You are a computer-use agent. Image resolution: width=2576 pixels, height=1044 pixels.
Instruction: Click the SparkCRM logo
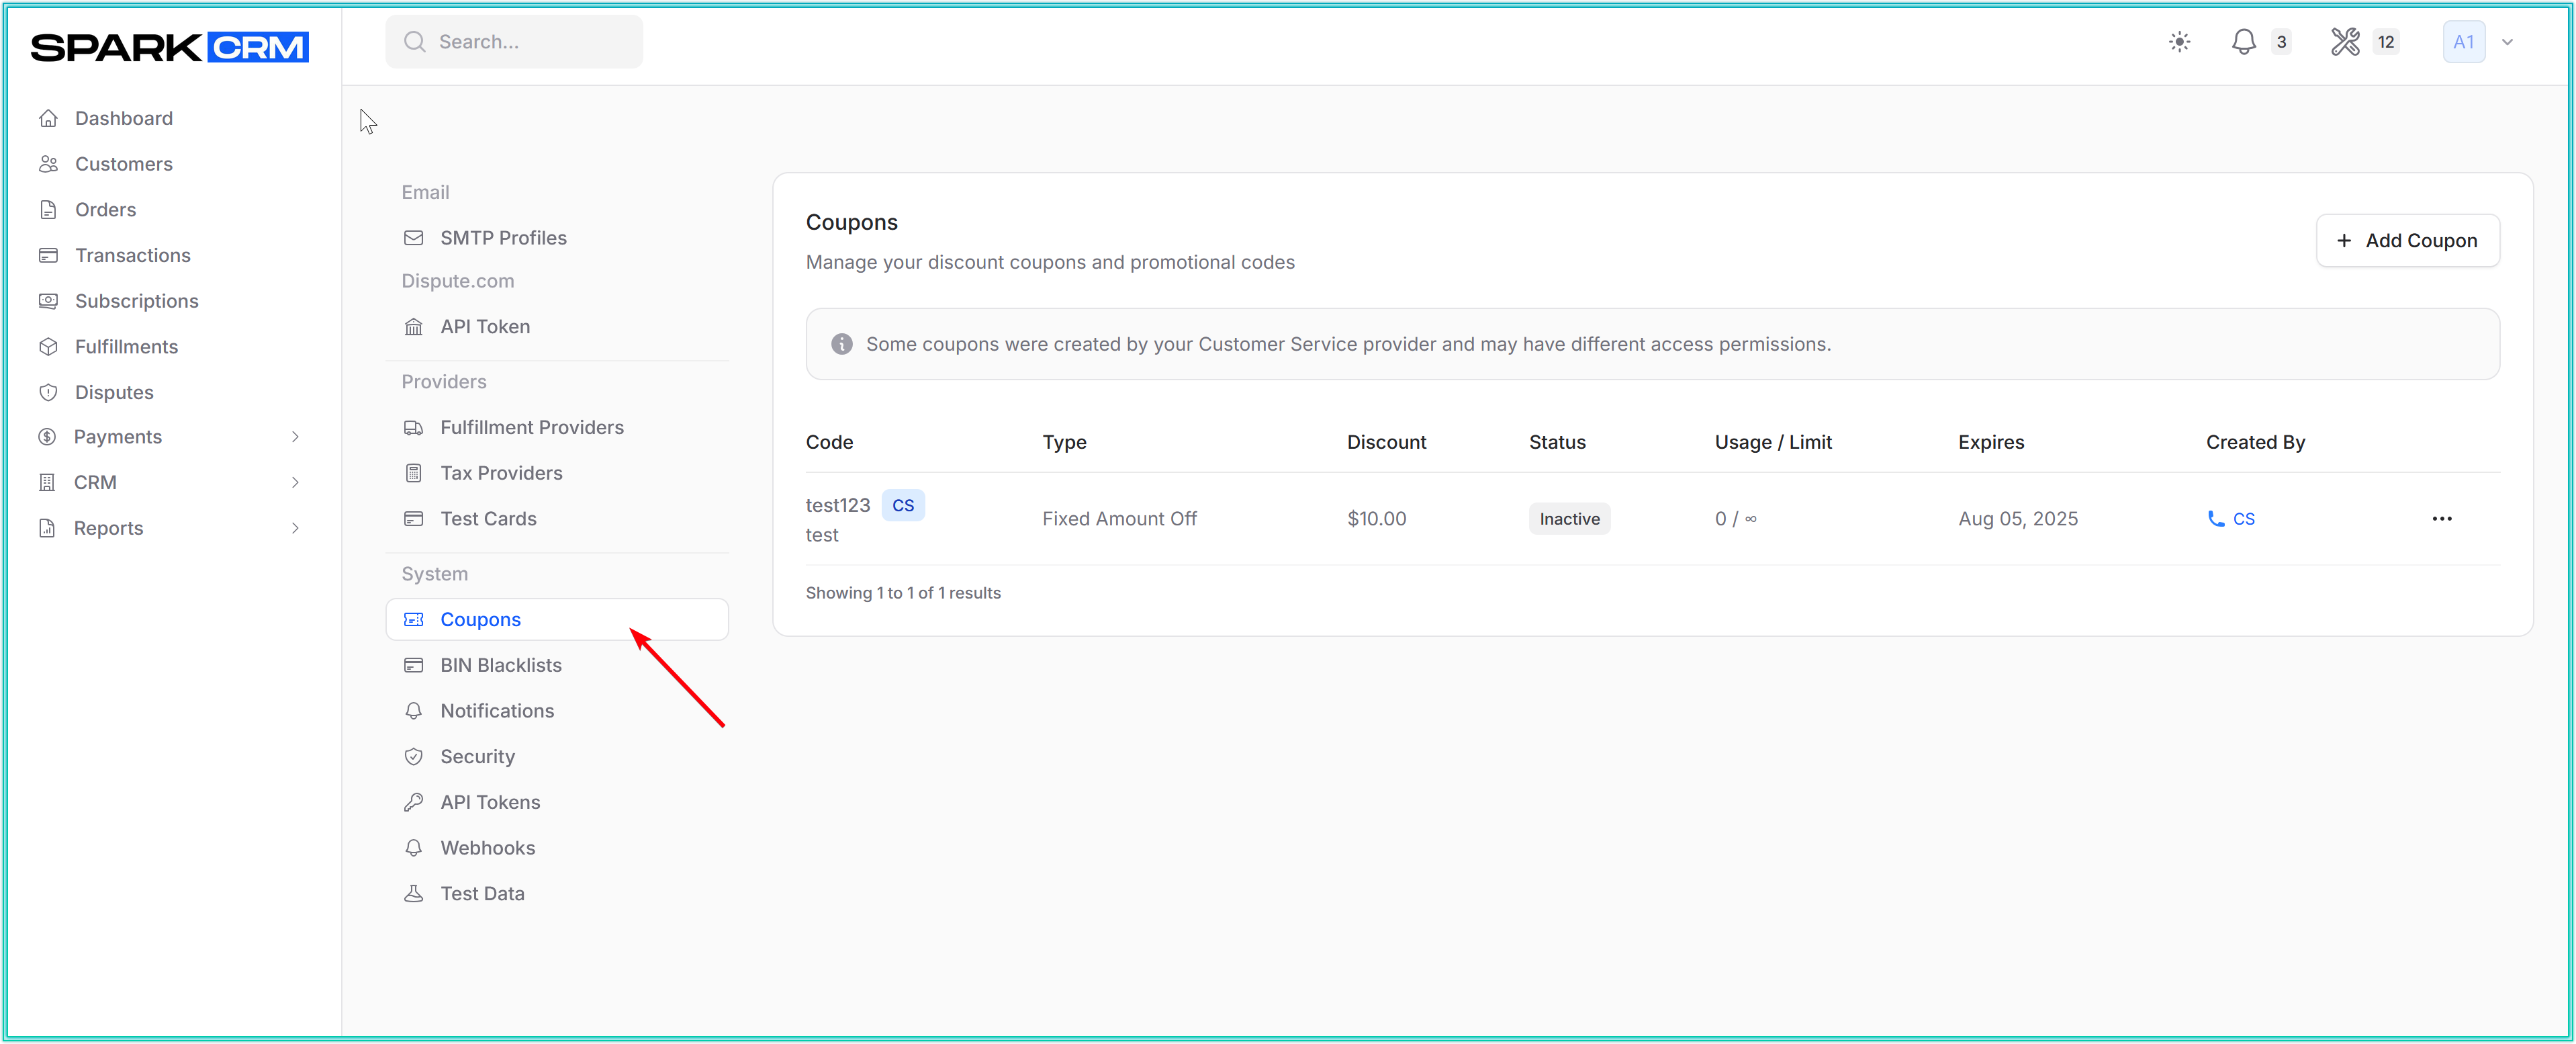pyautogui.click(x=169, y=47)
